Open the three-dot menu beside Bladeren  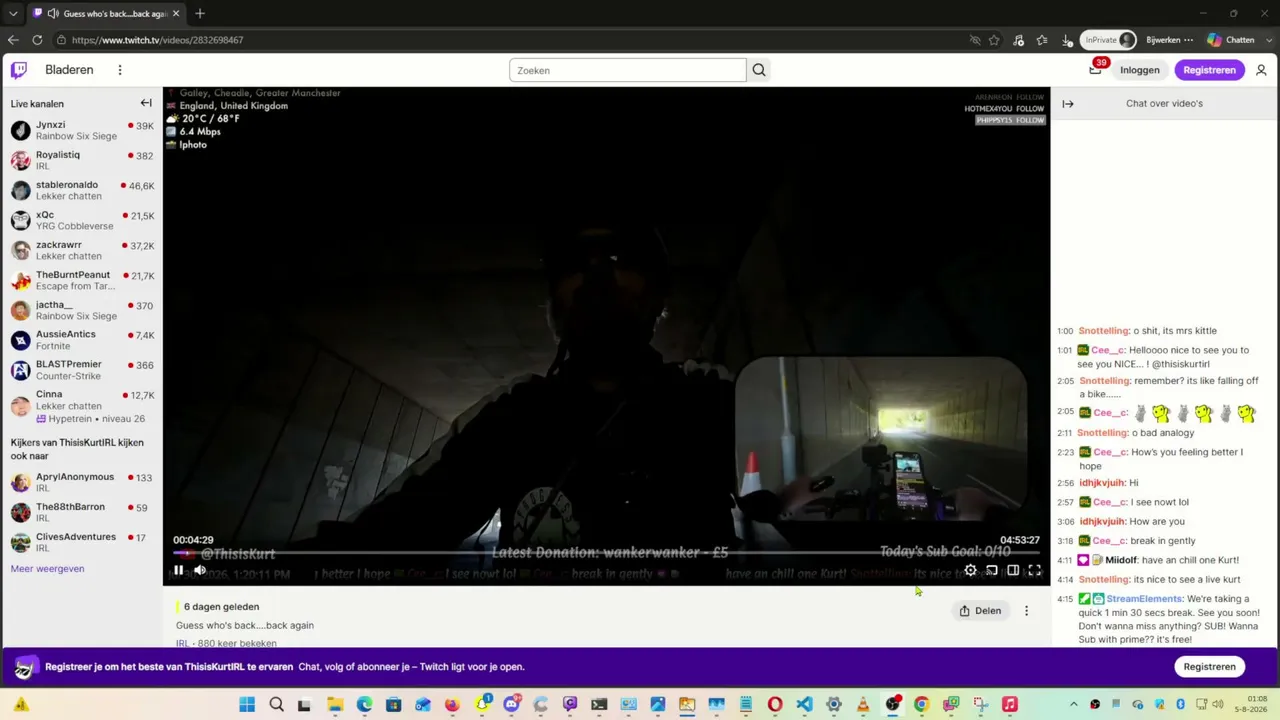(x=120, y=70)
